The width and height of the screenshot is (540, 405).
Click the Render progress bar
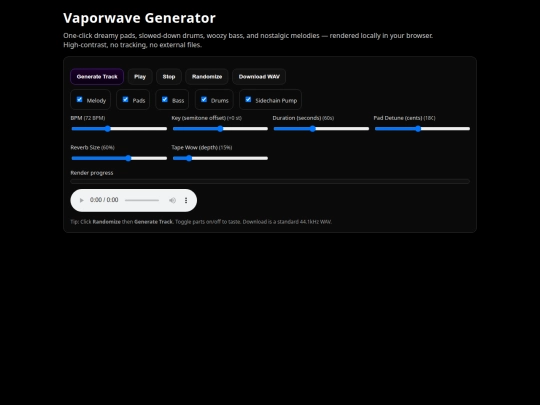270,181
